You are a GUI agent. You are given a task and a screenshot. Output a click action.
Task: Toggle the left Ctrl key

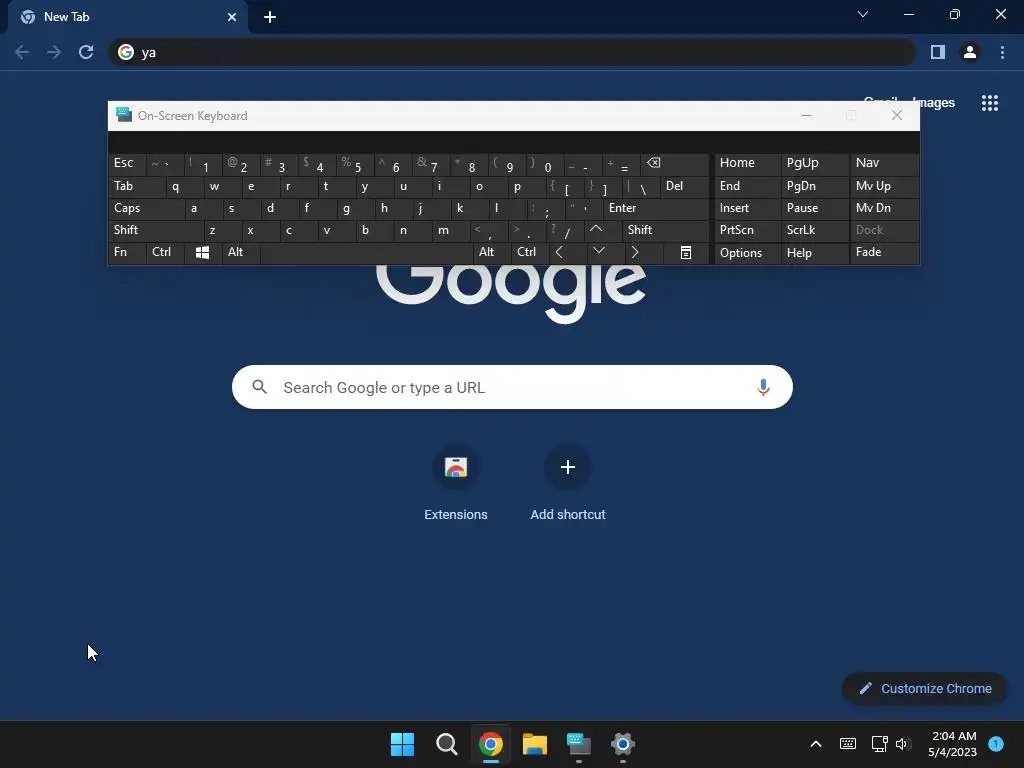coord(165,252)
